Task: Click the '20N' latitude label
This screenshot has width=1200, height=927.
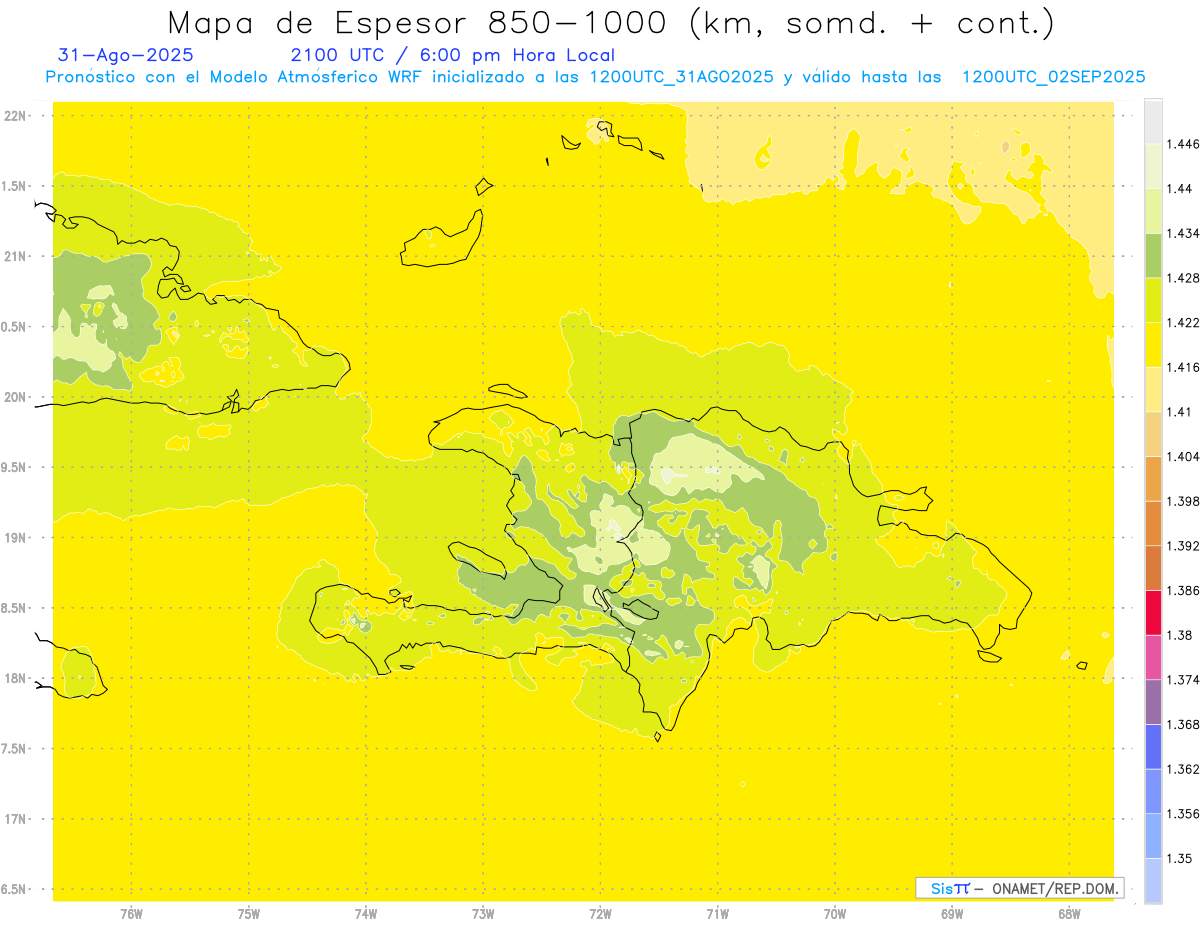Action: 15,397
